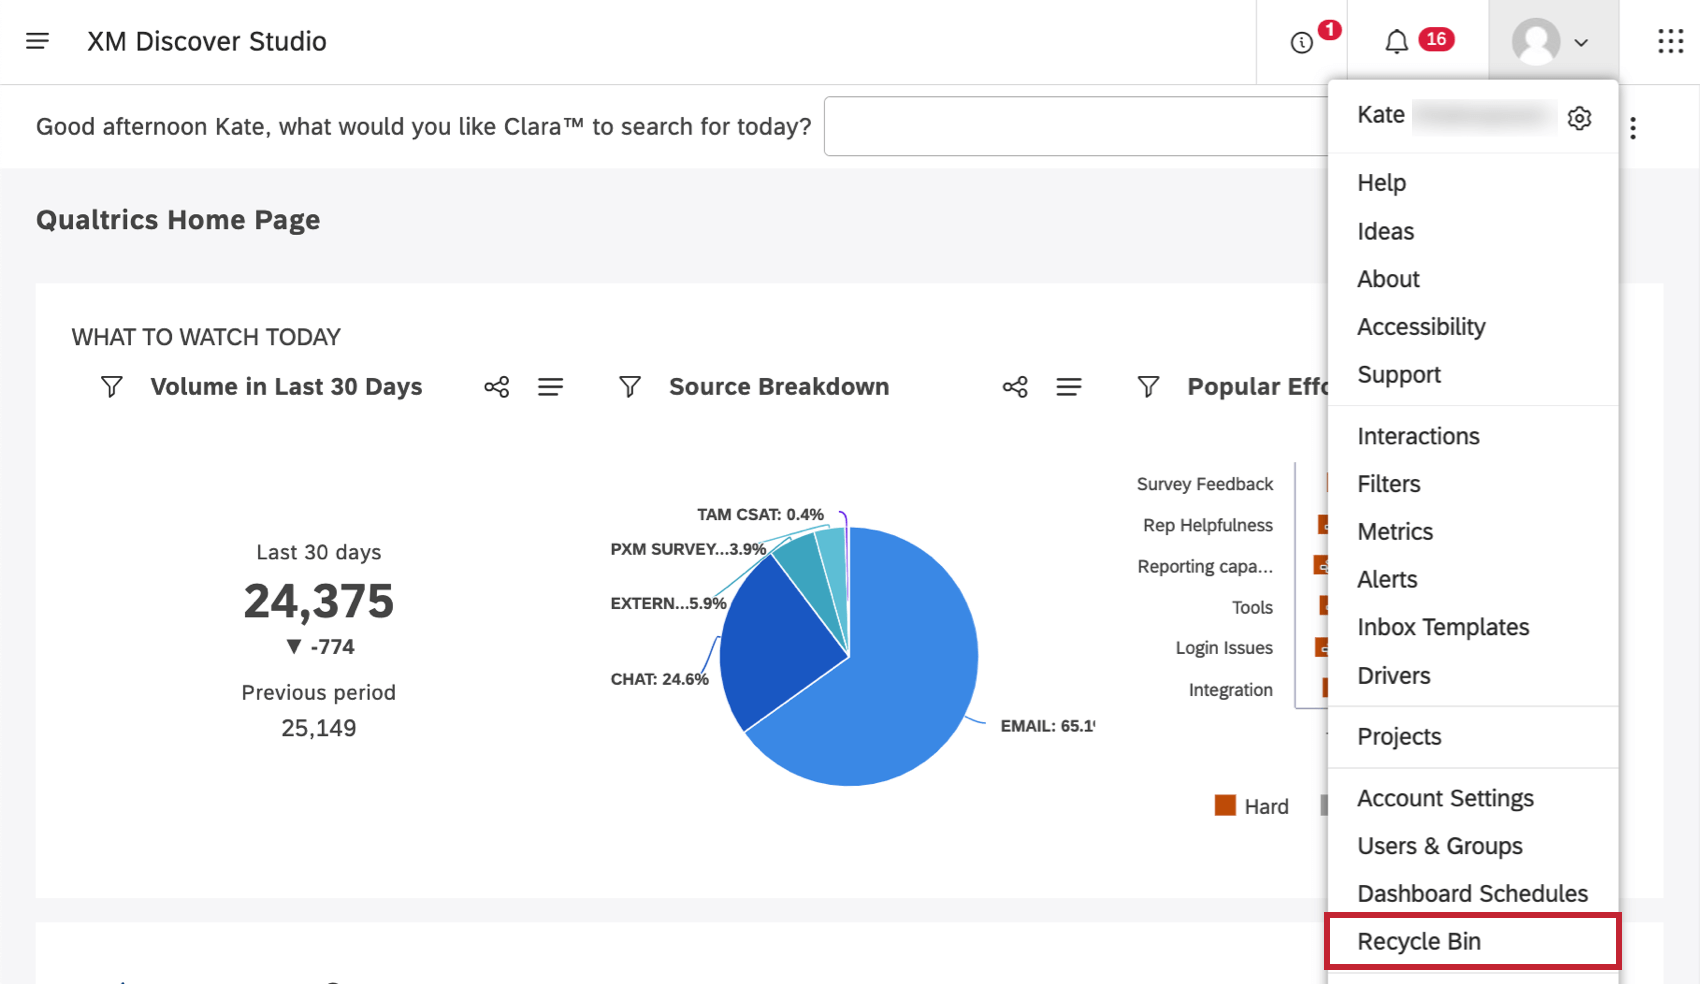Open Volume in Last 30 Days widget menu
The width and height of the screenshot is (1700, 984).
click(550, 387)
